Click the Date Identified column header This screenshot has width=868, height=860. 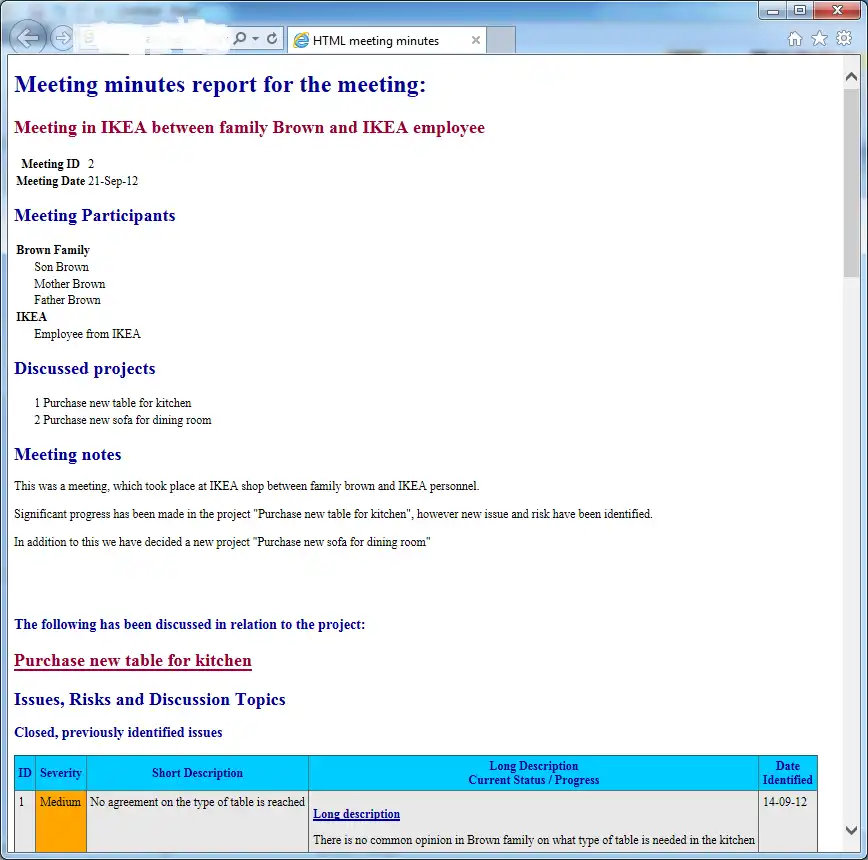788,773
